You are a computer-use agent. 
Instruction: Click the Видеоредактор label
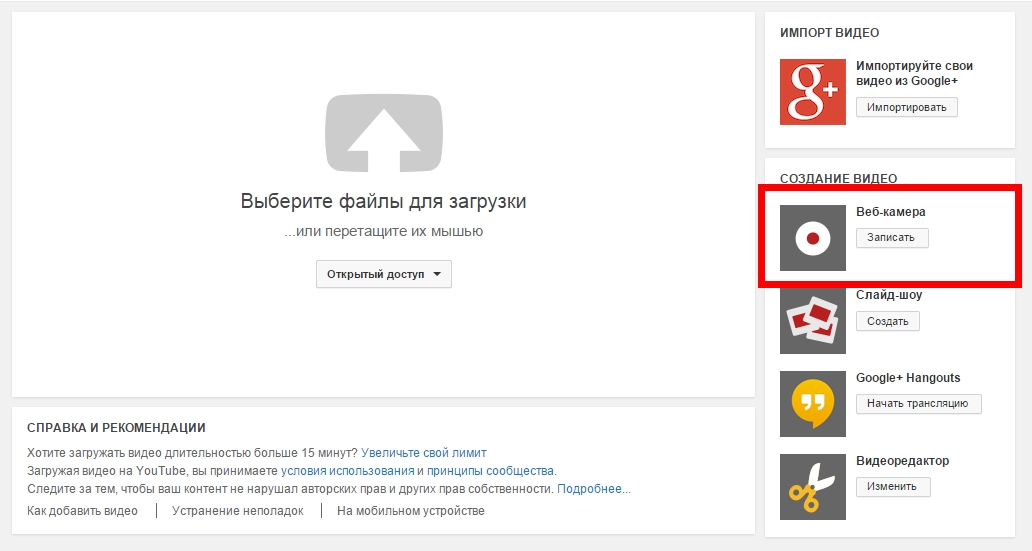tap(902, 461)
